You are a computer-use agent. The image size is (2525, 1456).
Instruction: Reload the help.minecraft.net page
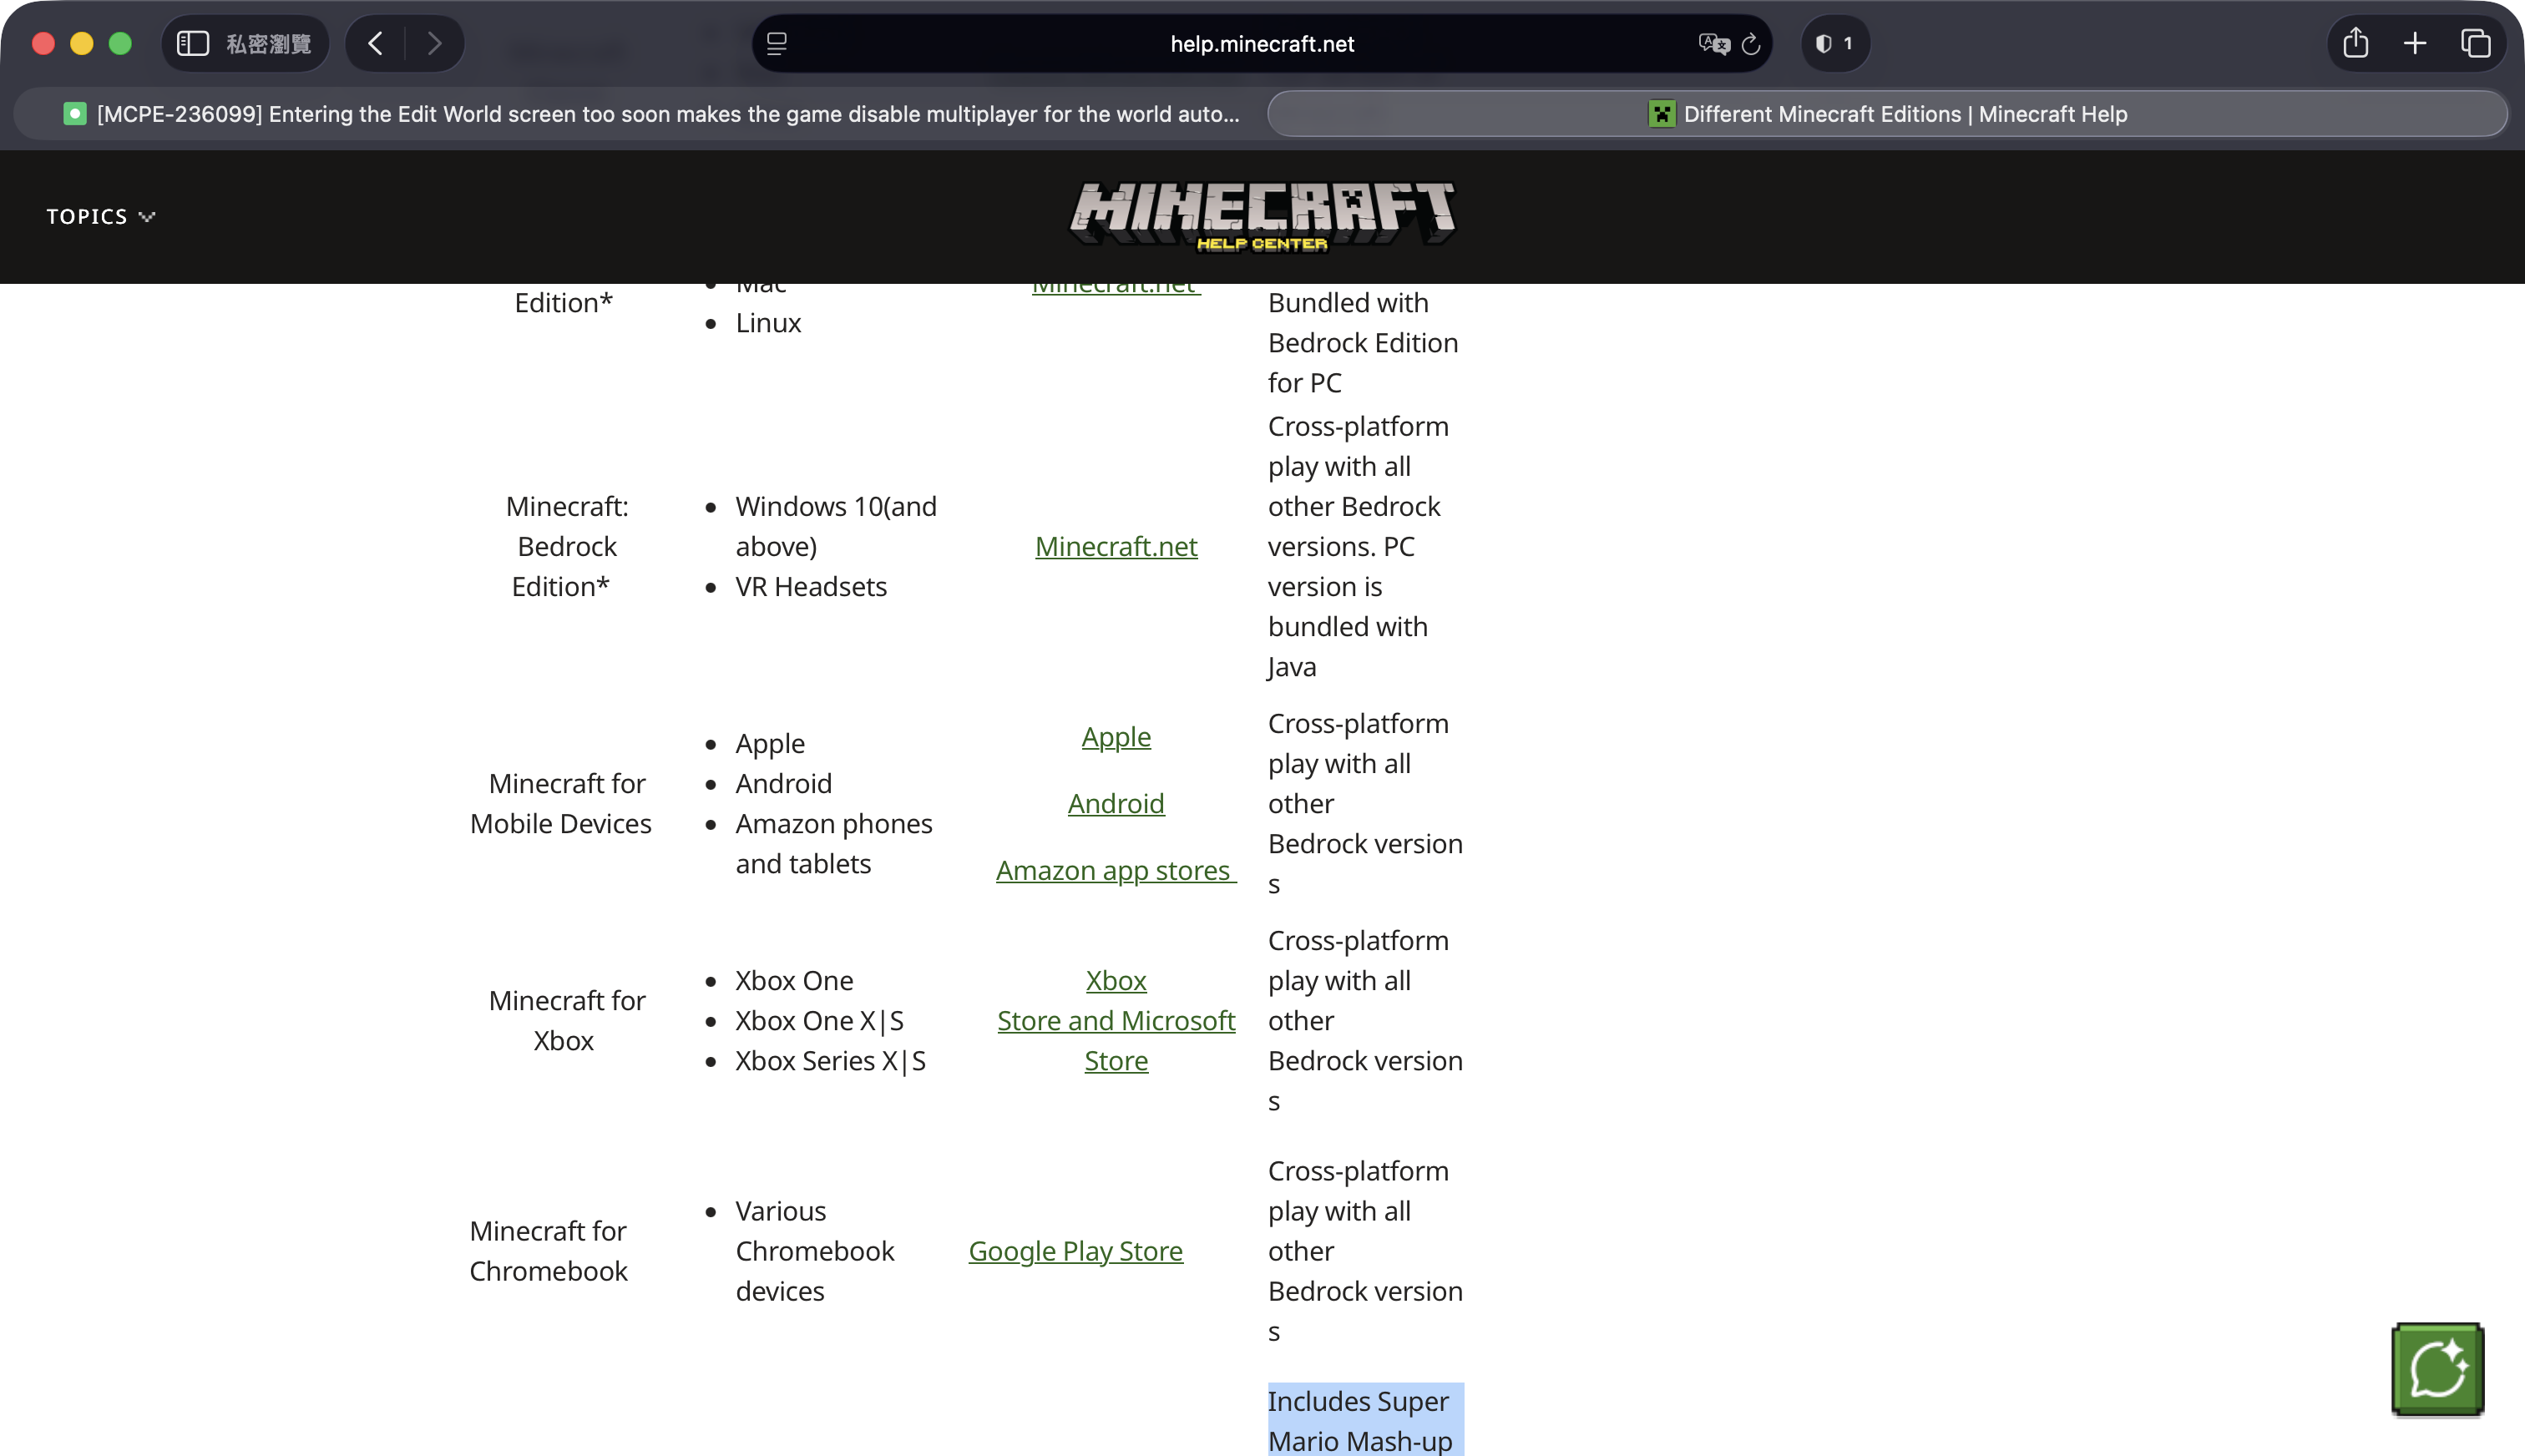1751,44
